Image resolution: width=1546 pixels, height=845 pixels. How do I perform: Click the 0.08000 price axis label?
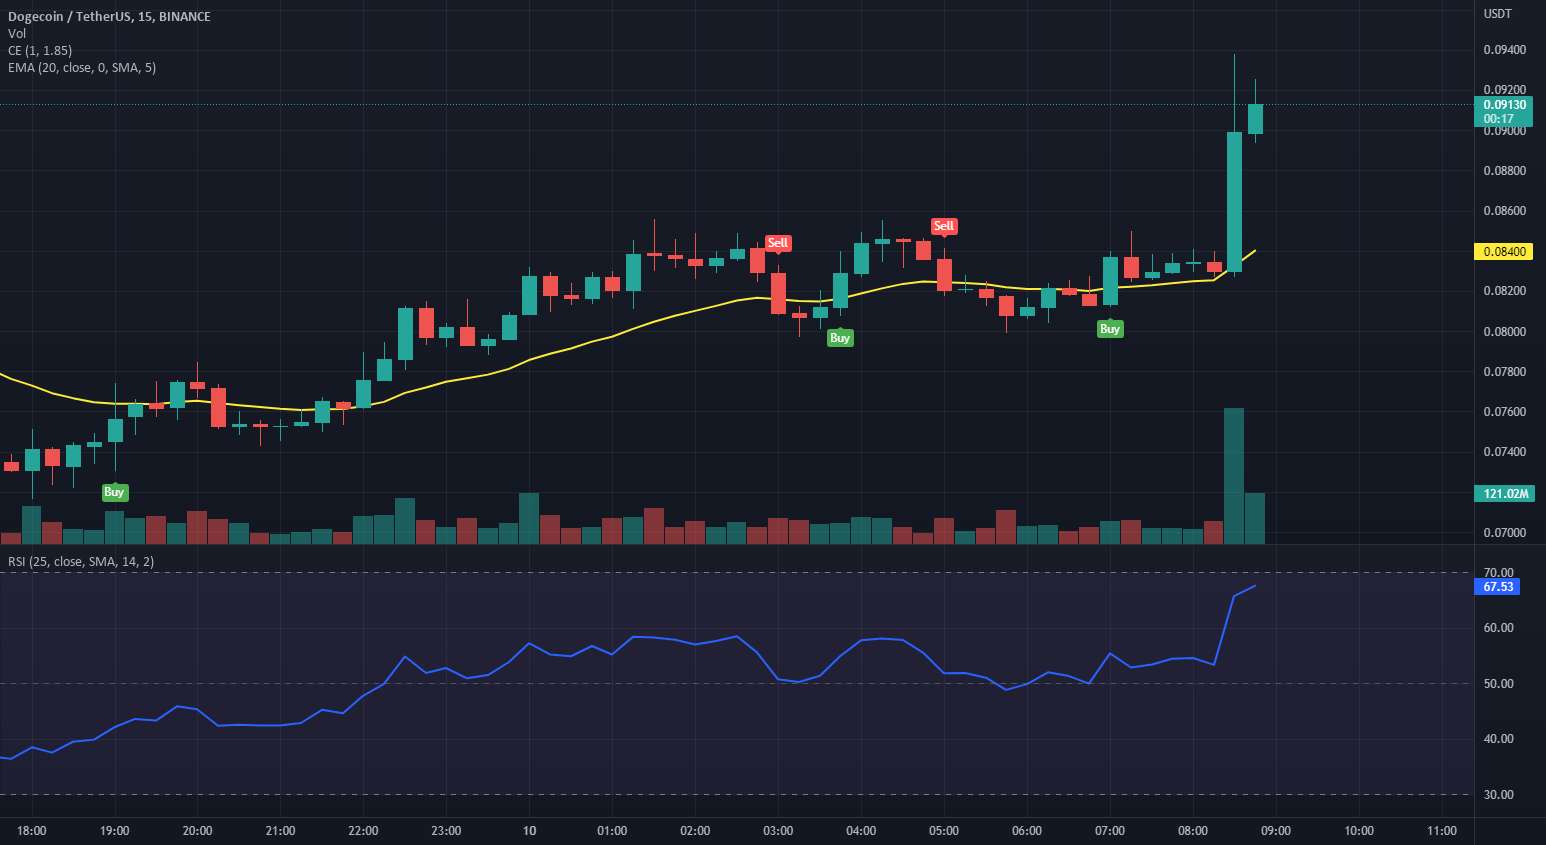pos(1504,332)
